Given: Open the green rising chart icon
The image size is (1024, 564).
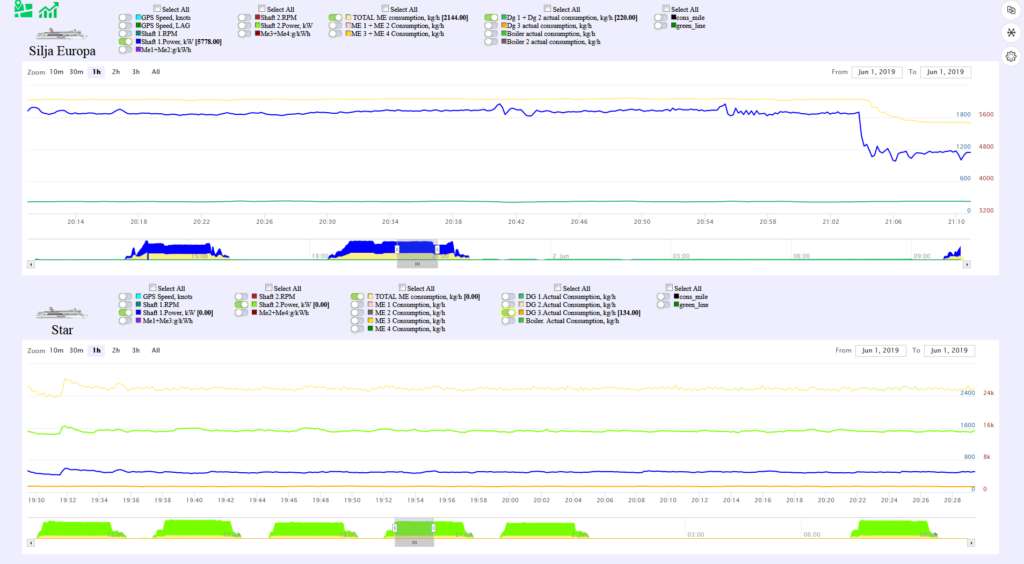Looking at the screenshot, I should point(47,10).
